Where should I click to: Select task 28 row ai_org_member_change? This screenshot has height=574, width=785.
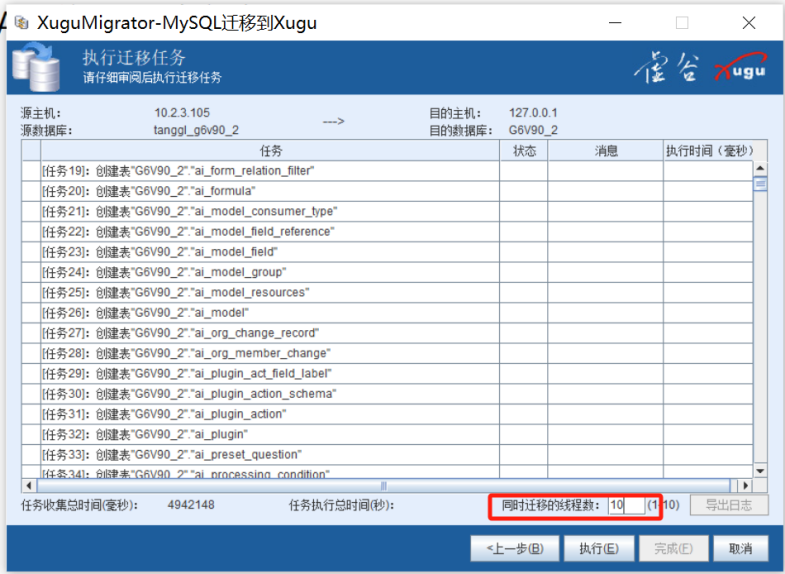(387, 353)
